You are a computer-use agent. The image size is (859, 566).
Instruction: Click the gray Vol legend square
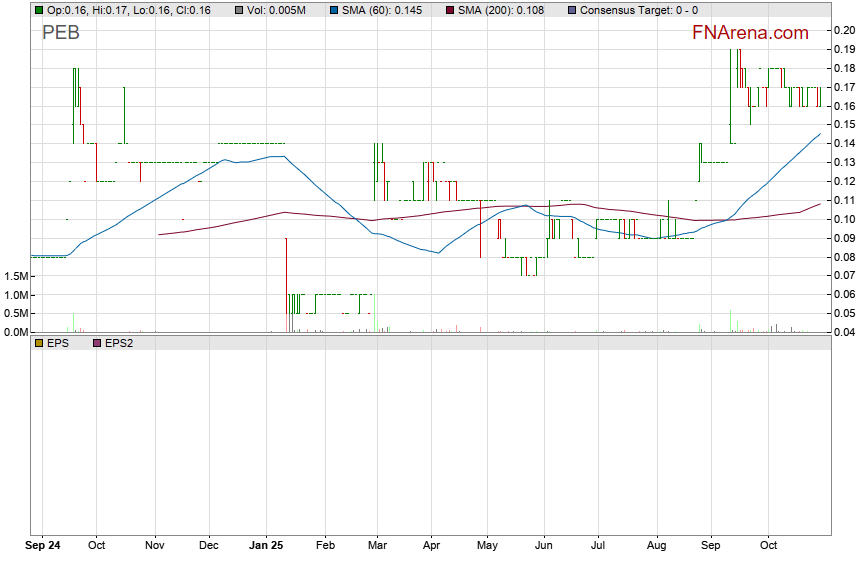240,9
